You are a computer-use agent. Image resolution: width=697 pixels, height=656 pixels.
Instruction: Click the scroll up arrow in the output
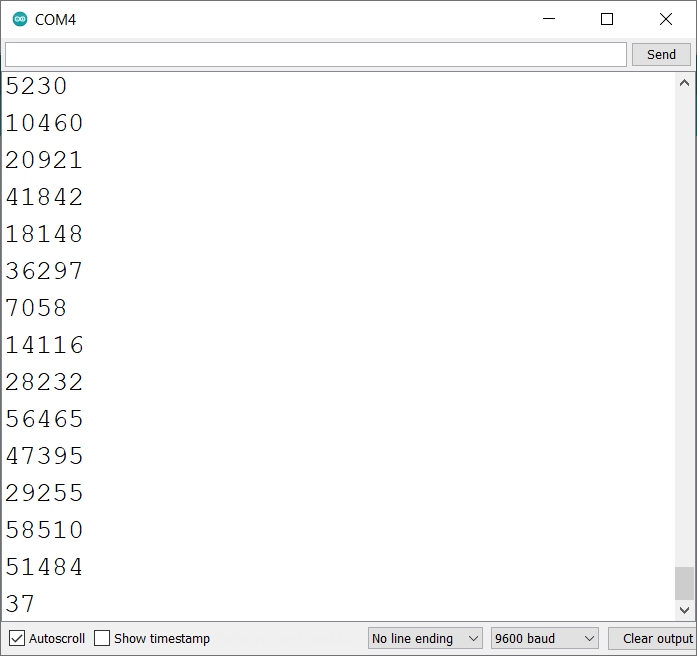[x=685, y=84]
